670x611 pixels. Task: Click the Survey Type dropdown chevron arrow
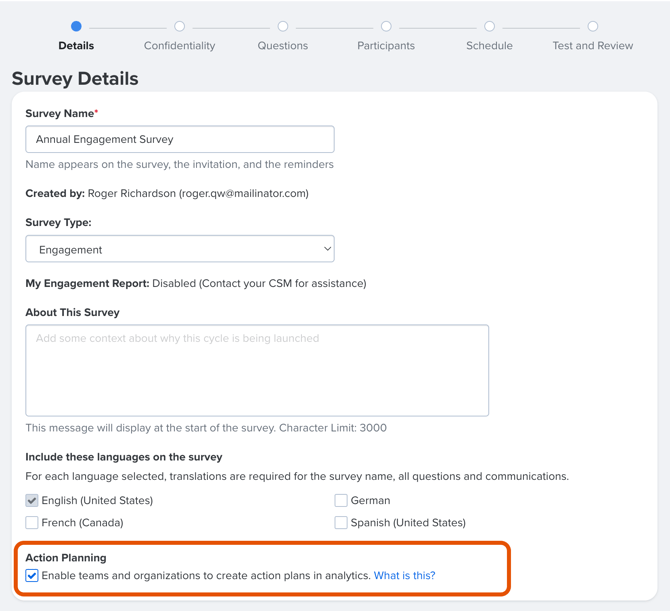point(327,249)
